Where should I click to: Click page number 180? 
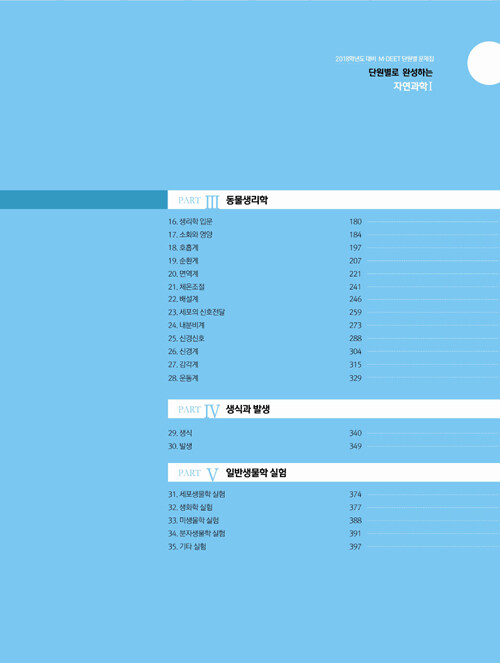pyautogui.click(x=355, y=222)
